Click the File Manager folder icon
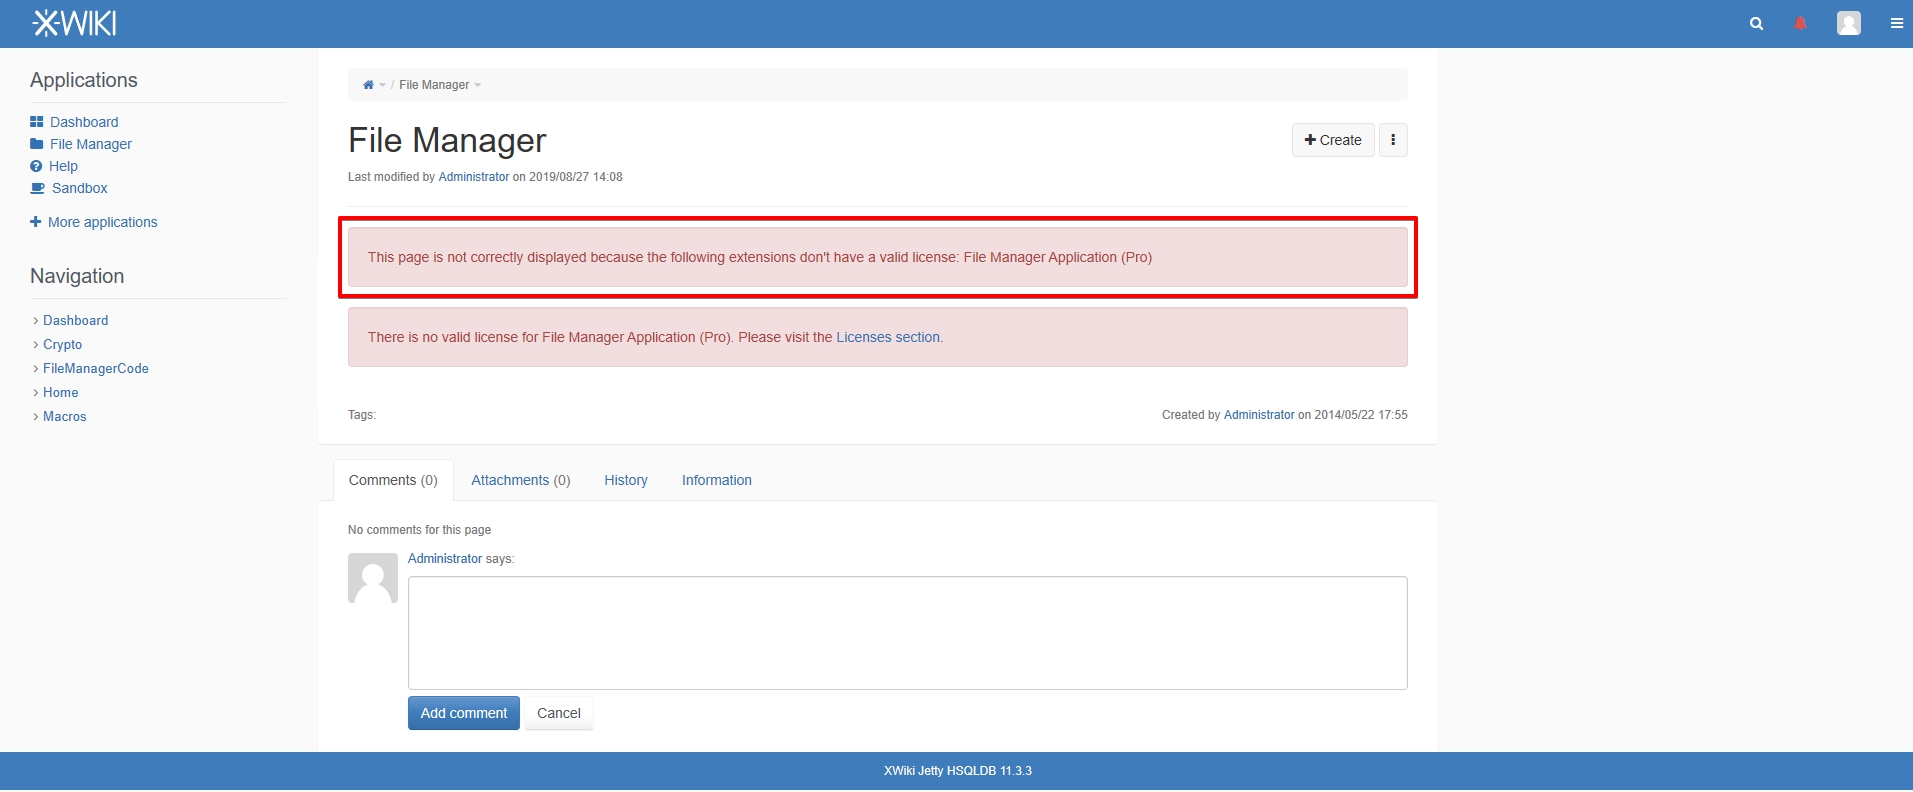The height and width of the screenshot is (792, 1913). point(37,144)
